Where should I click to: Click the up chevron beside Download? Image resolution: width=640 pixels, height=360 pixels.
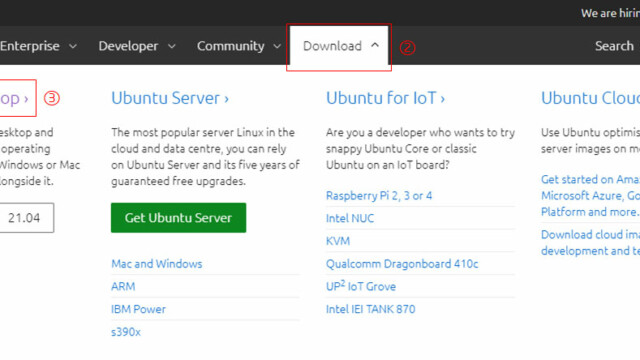[x=375, y=45]
